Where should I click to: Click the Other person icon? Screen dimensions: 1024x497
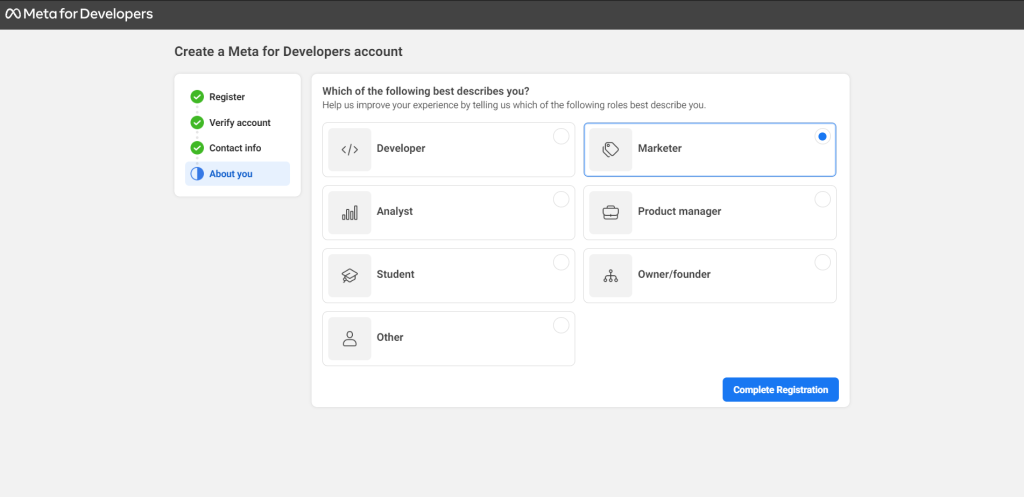coord(349,338)
